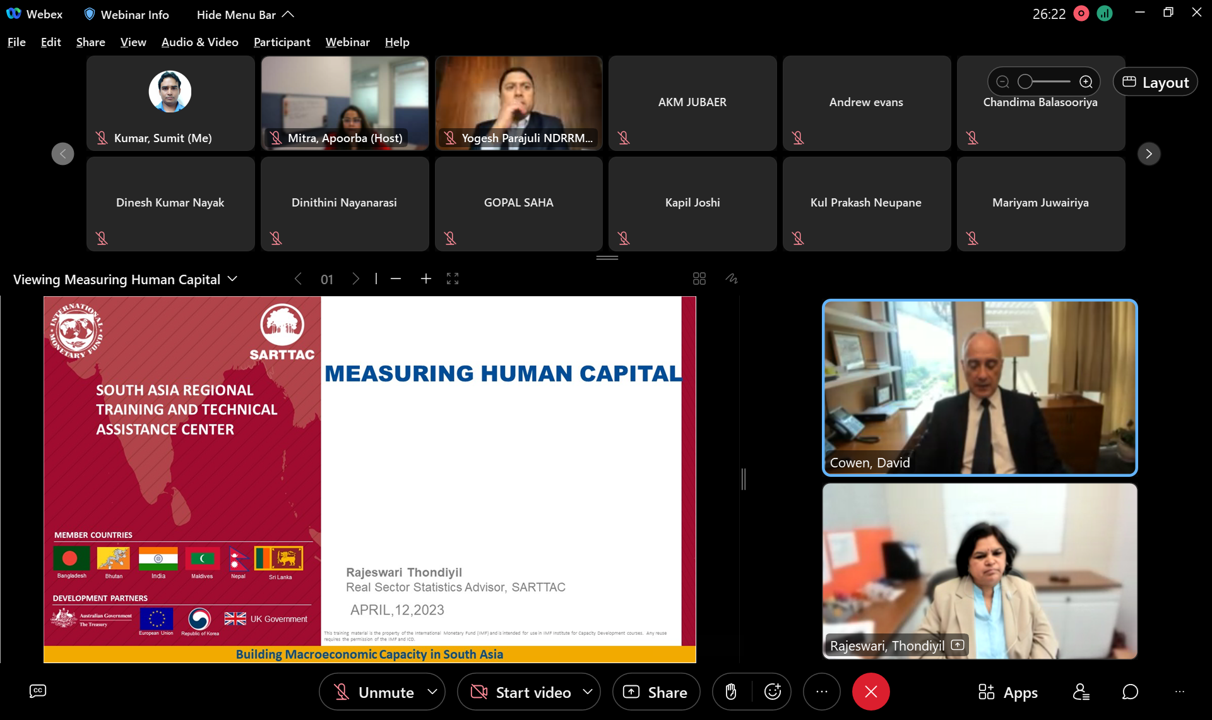Open the chat panel icon

[1130, 692]
